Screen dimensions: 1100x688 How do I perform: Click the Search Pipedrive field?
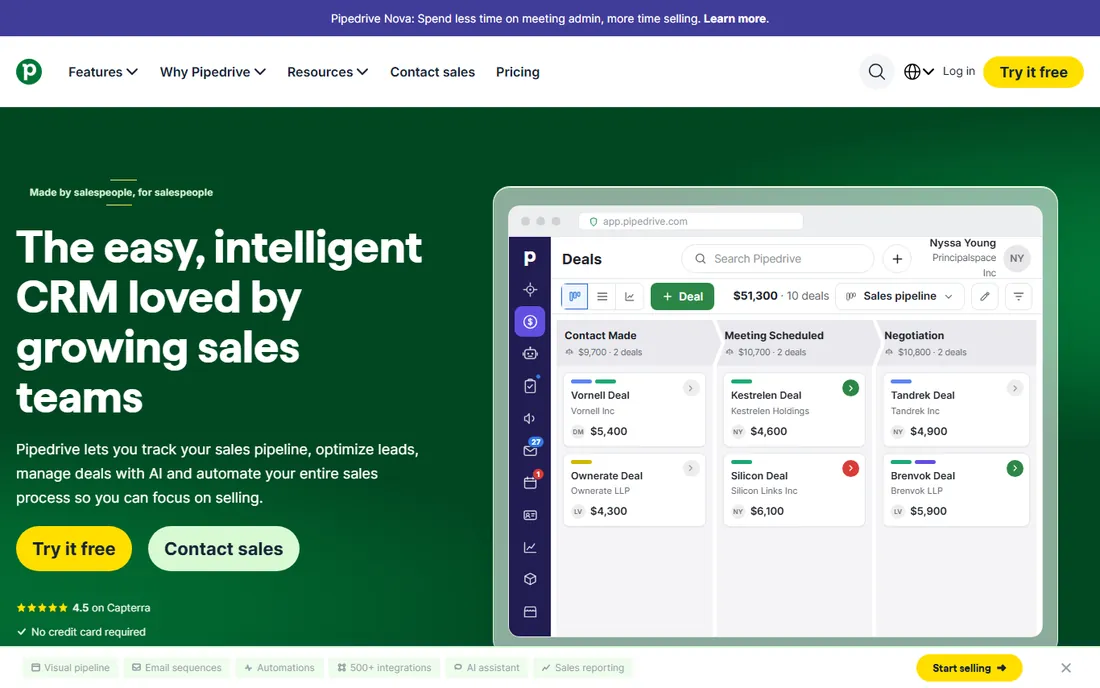pyautogui.click(x=777, y=259)
